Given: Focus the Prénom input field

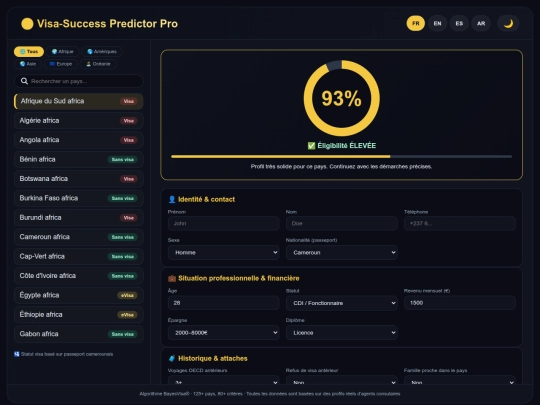Looking at the screenshot, I should tap(224, 224).
